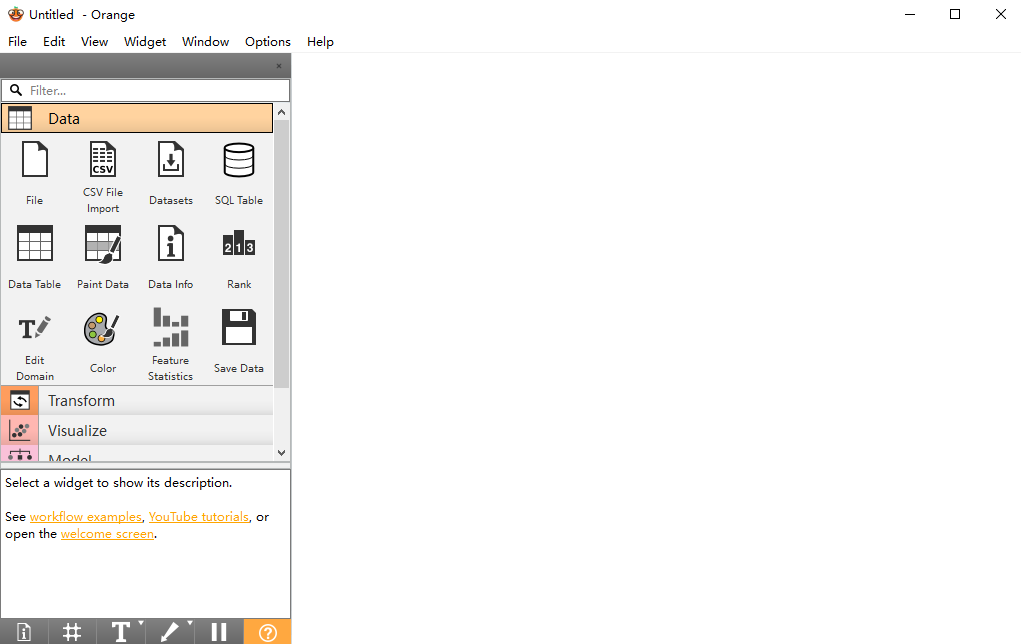Click the toolbox scrollbar up arrow
The image size is (1021, 644).
click(x=281, y=112)
